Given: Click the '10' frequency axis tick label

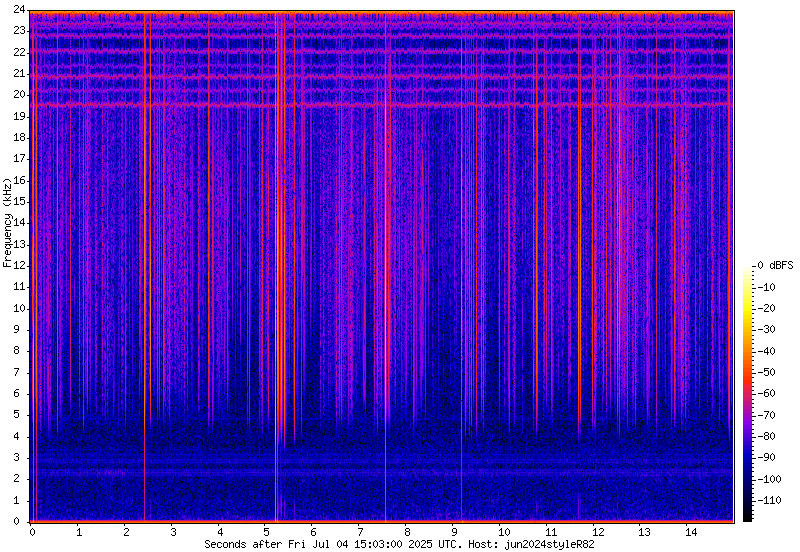Looking at the screenshot, I should (x=19, y=308).
